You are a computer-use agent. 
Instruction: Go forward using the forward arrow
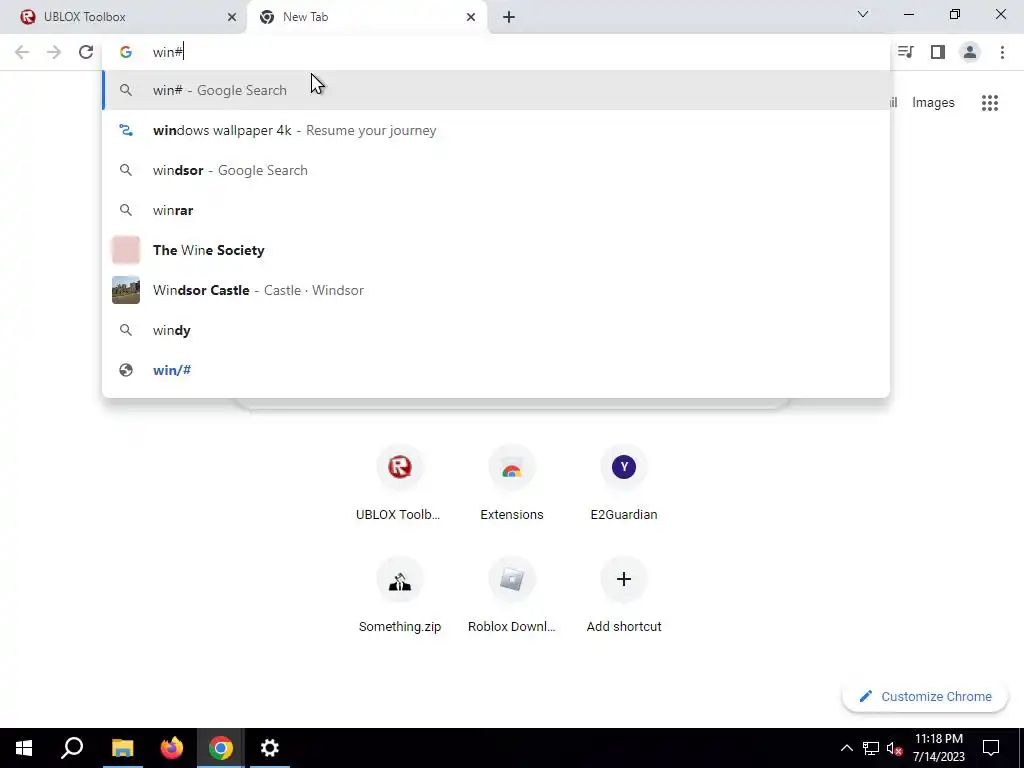coord(54,52)
